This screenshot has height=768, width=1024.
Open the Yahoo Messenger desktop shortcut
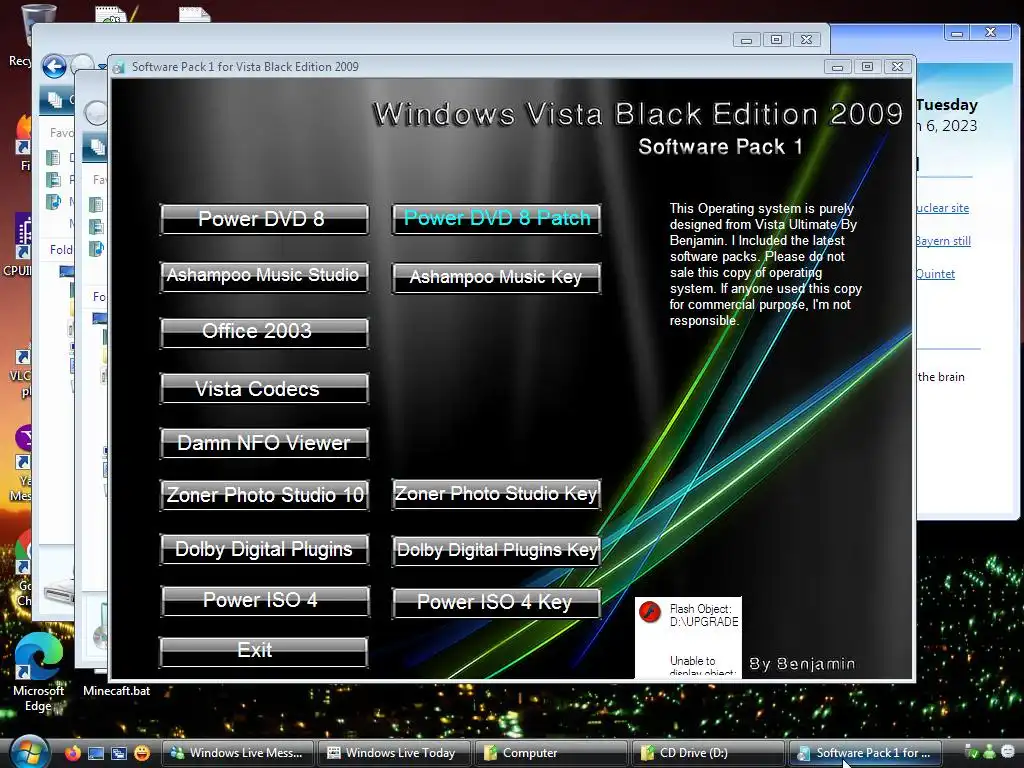pos(22,464)
